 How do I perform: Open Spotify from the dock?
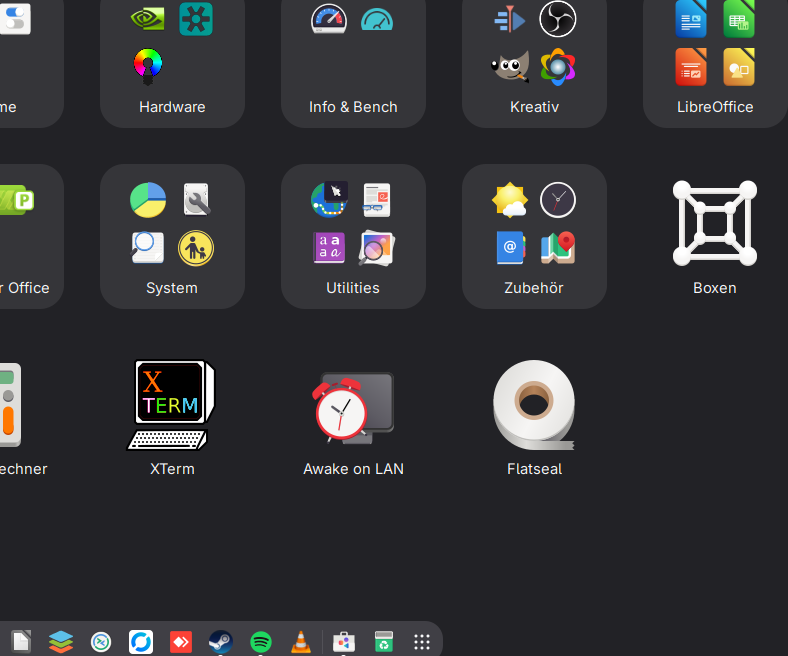261,642
